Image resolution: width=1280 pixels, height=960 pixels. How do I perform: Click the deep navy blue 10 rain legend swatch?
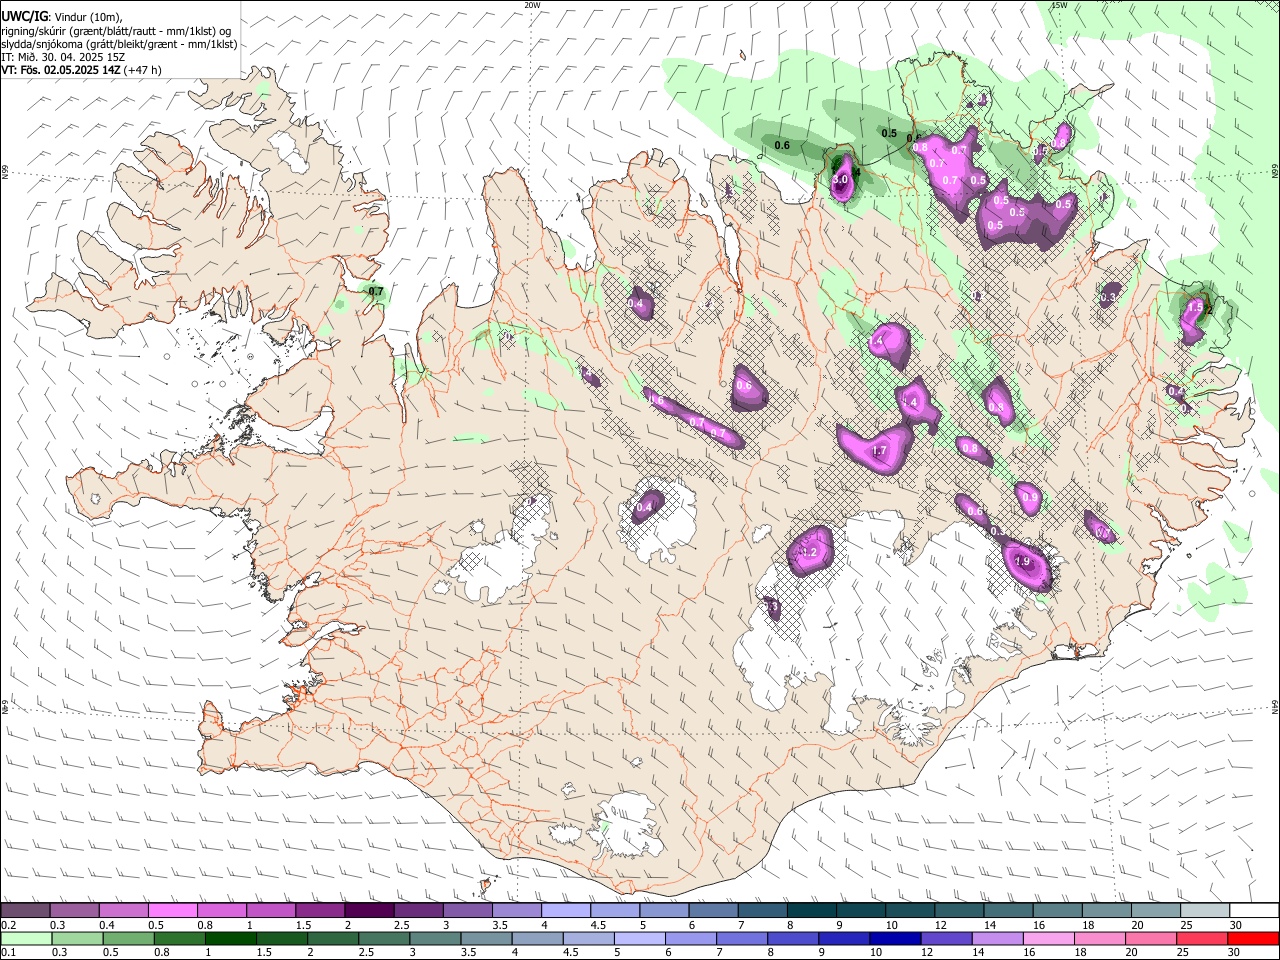[x=894, y=938]
